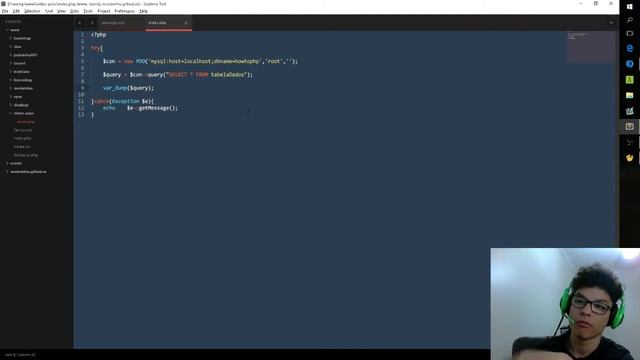Go to previous tab with left arrow
The image size is (640, 360).
(x=80, y=23)
